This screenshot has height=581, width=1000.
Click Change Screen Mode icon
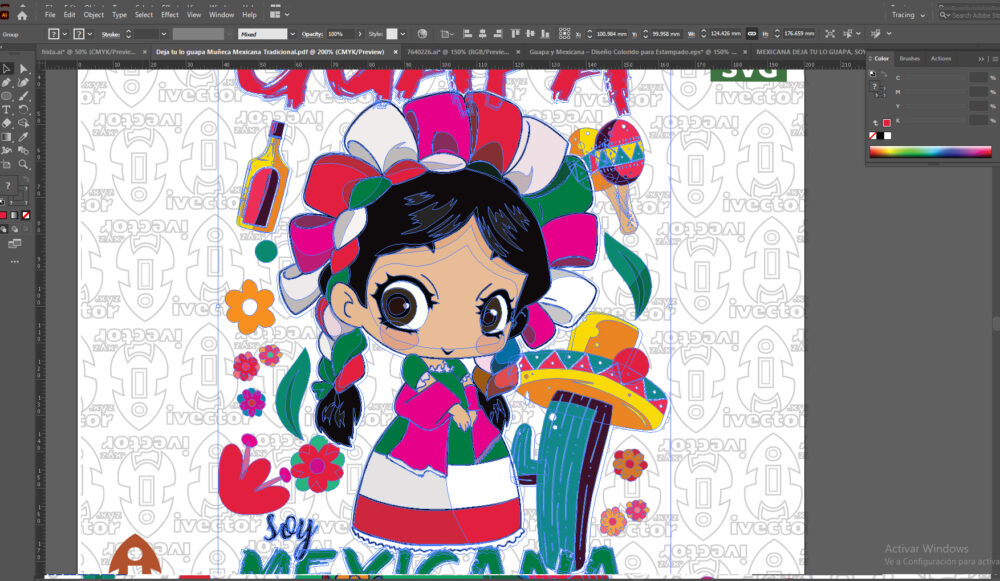(15, 244)
